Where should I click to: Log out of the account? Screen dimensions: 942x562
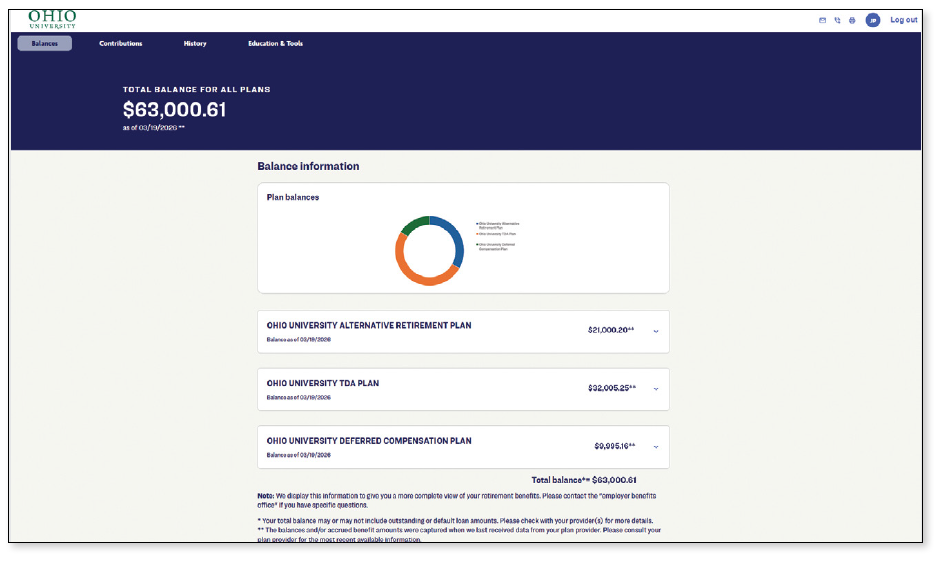click(904, 20)
